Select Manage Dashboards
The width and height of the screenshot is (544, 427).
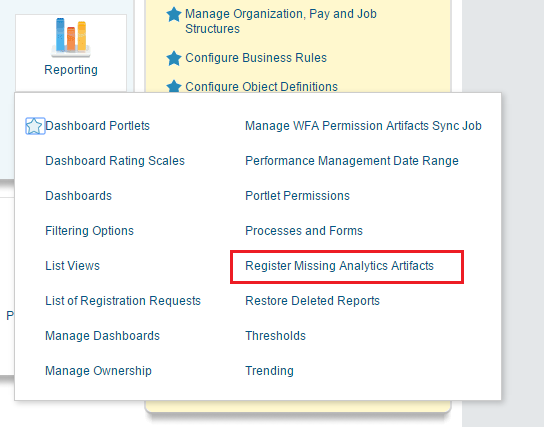click(x=102, y=336)
